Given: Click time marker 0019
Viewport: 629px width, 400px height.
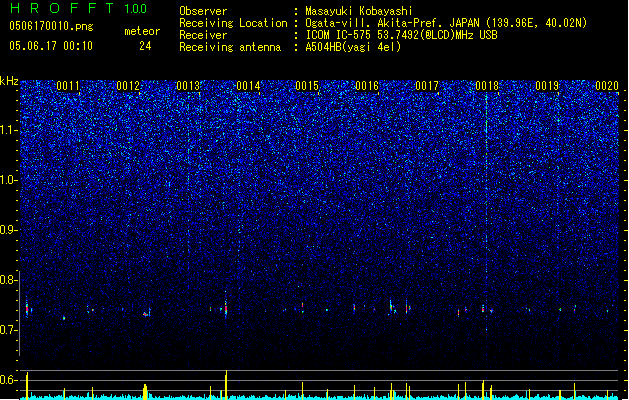Looking at the screenshot, I should click(547, 86).
